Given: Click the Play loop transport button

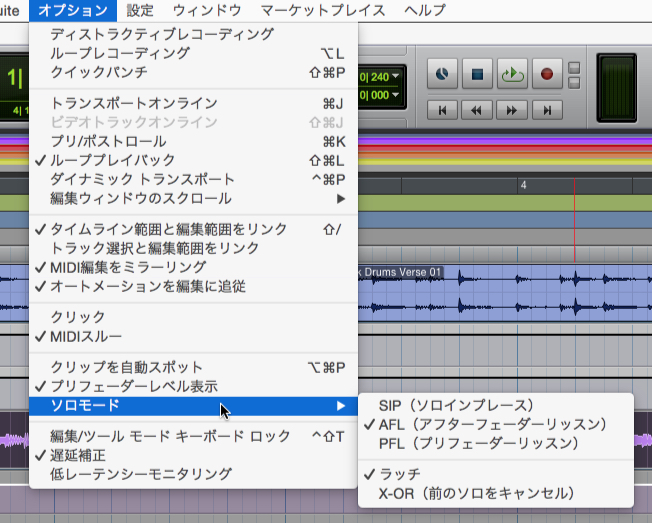Looking at the screenshot, I should pyautogui.click(x=512, y=74).
